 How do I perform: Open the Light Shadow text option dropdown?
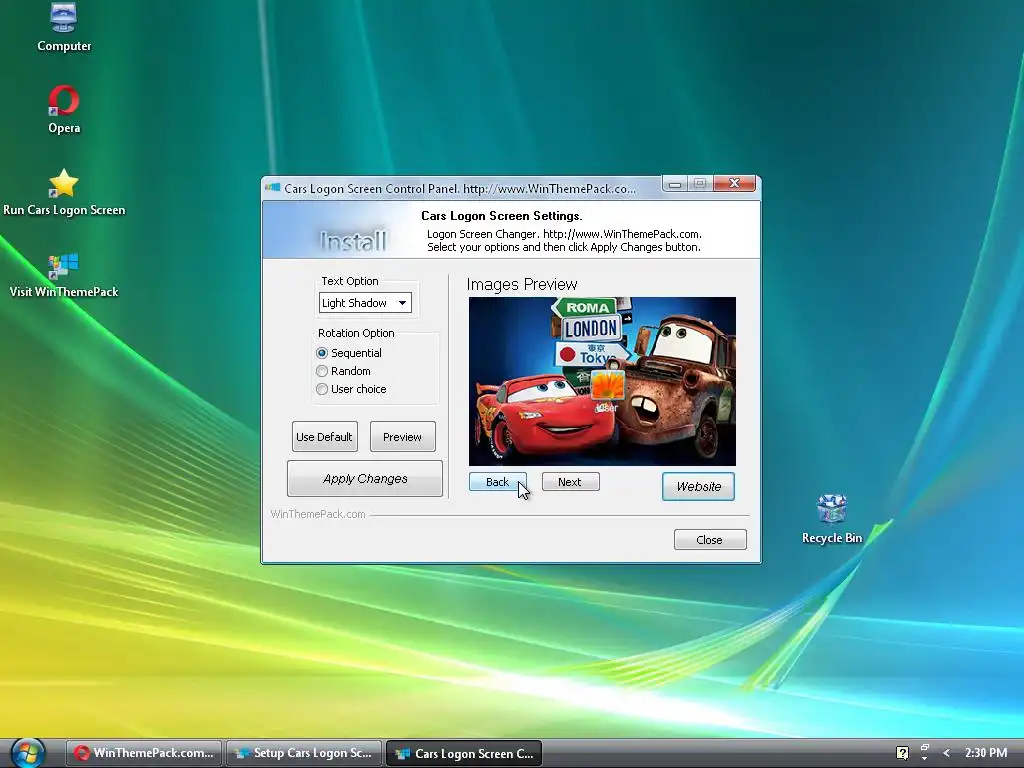[365, 302]
